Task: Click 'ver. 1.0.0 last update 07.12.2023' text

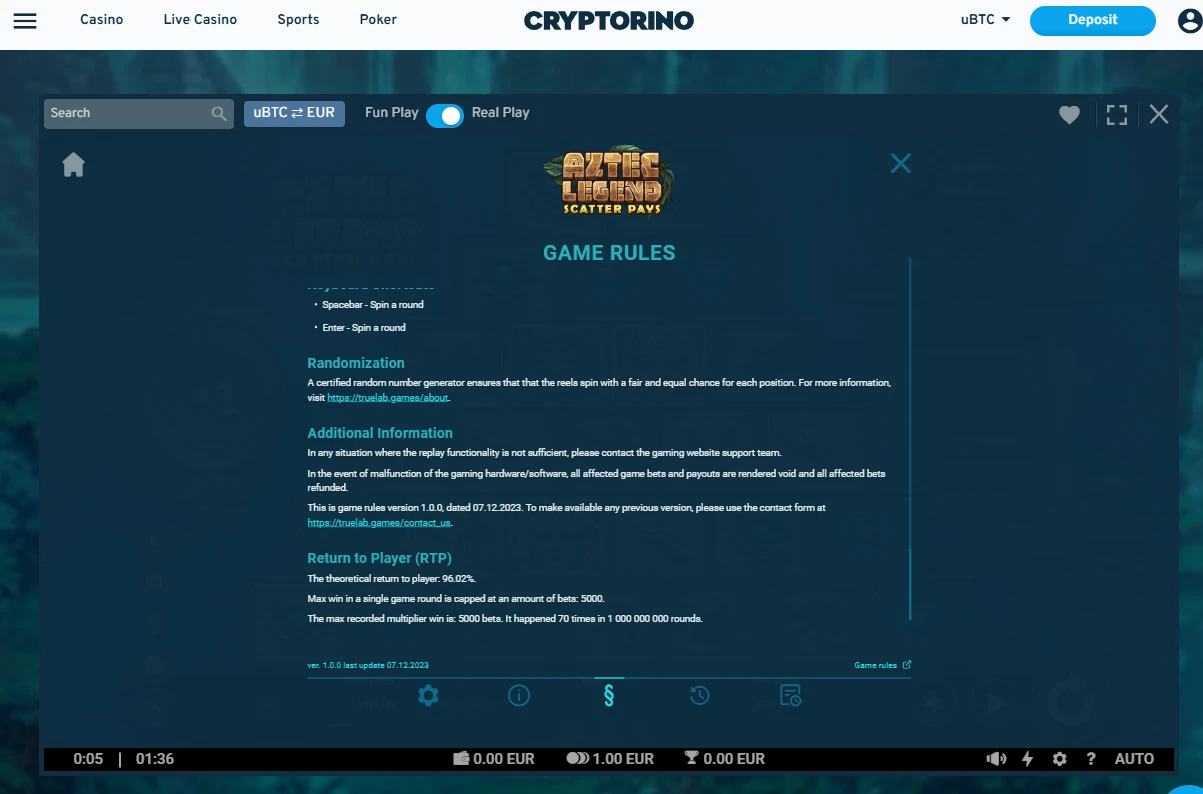Action: pyautogui.click(x=368, y=665)
